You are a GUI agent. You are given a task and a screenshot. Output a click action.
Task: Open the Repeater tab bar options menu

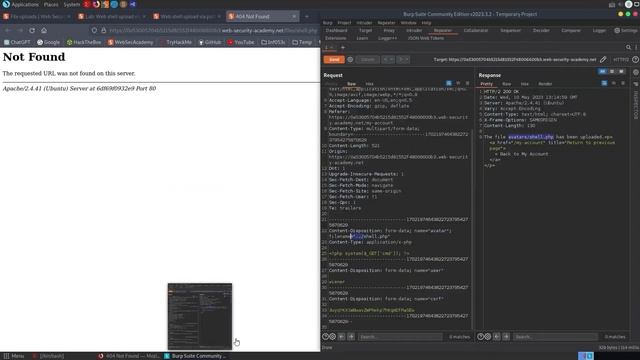(x=636, y=47)
